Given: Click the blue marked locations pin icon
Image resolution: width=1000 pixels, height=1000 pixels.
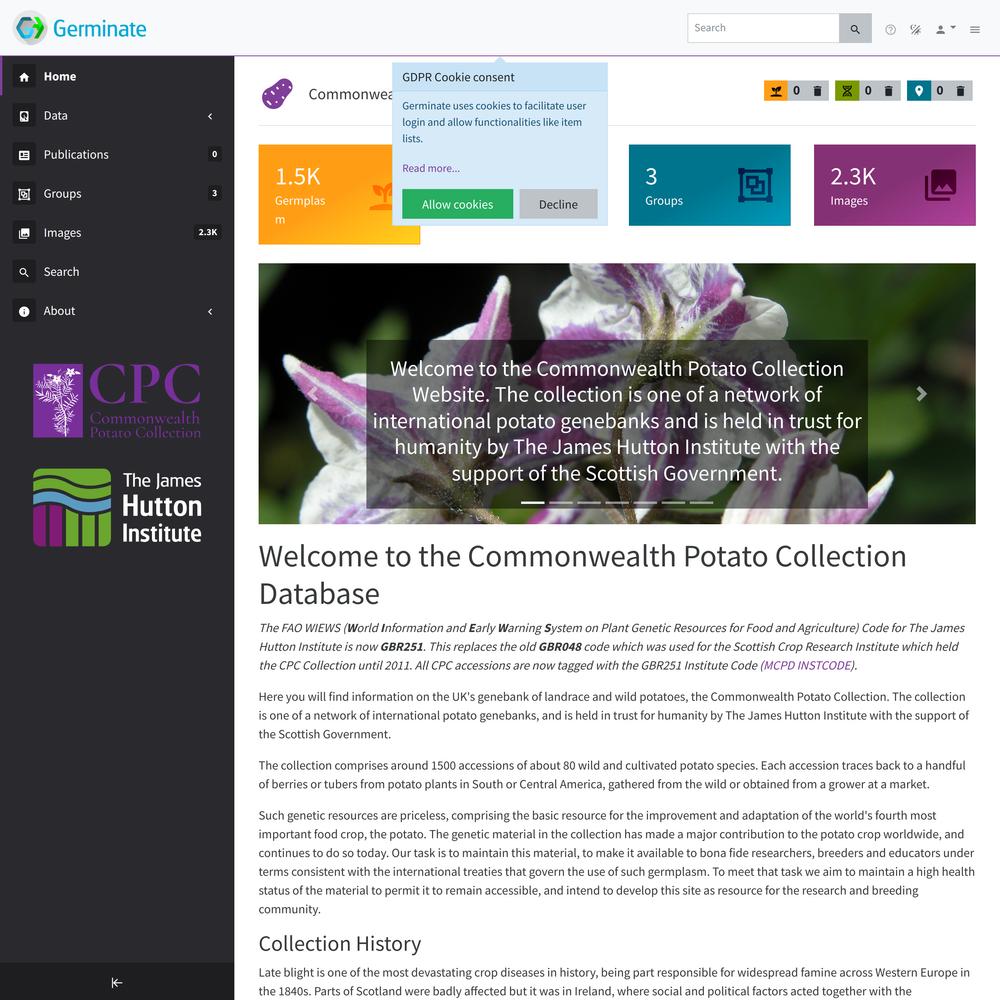Looking at the screenshot, I should [x=918, y=91].
